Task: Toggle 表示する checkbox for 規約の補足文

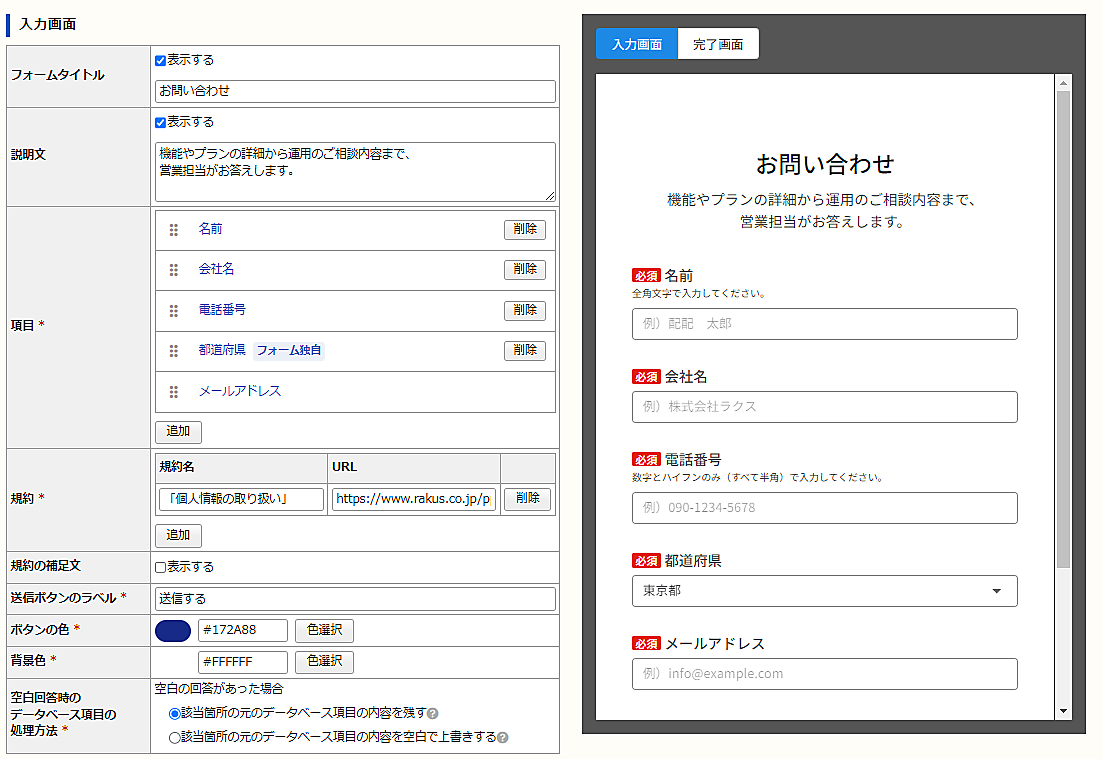Action: (x=161, y=567)
